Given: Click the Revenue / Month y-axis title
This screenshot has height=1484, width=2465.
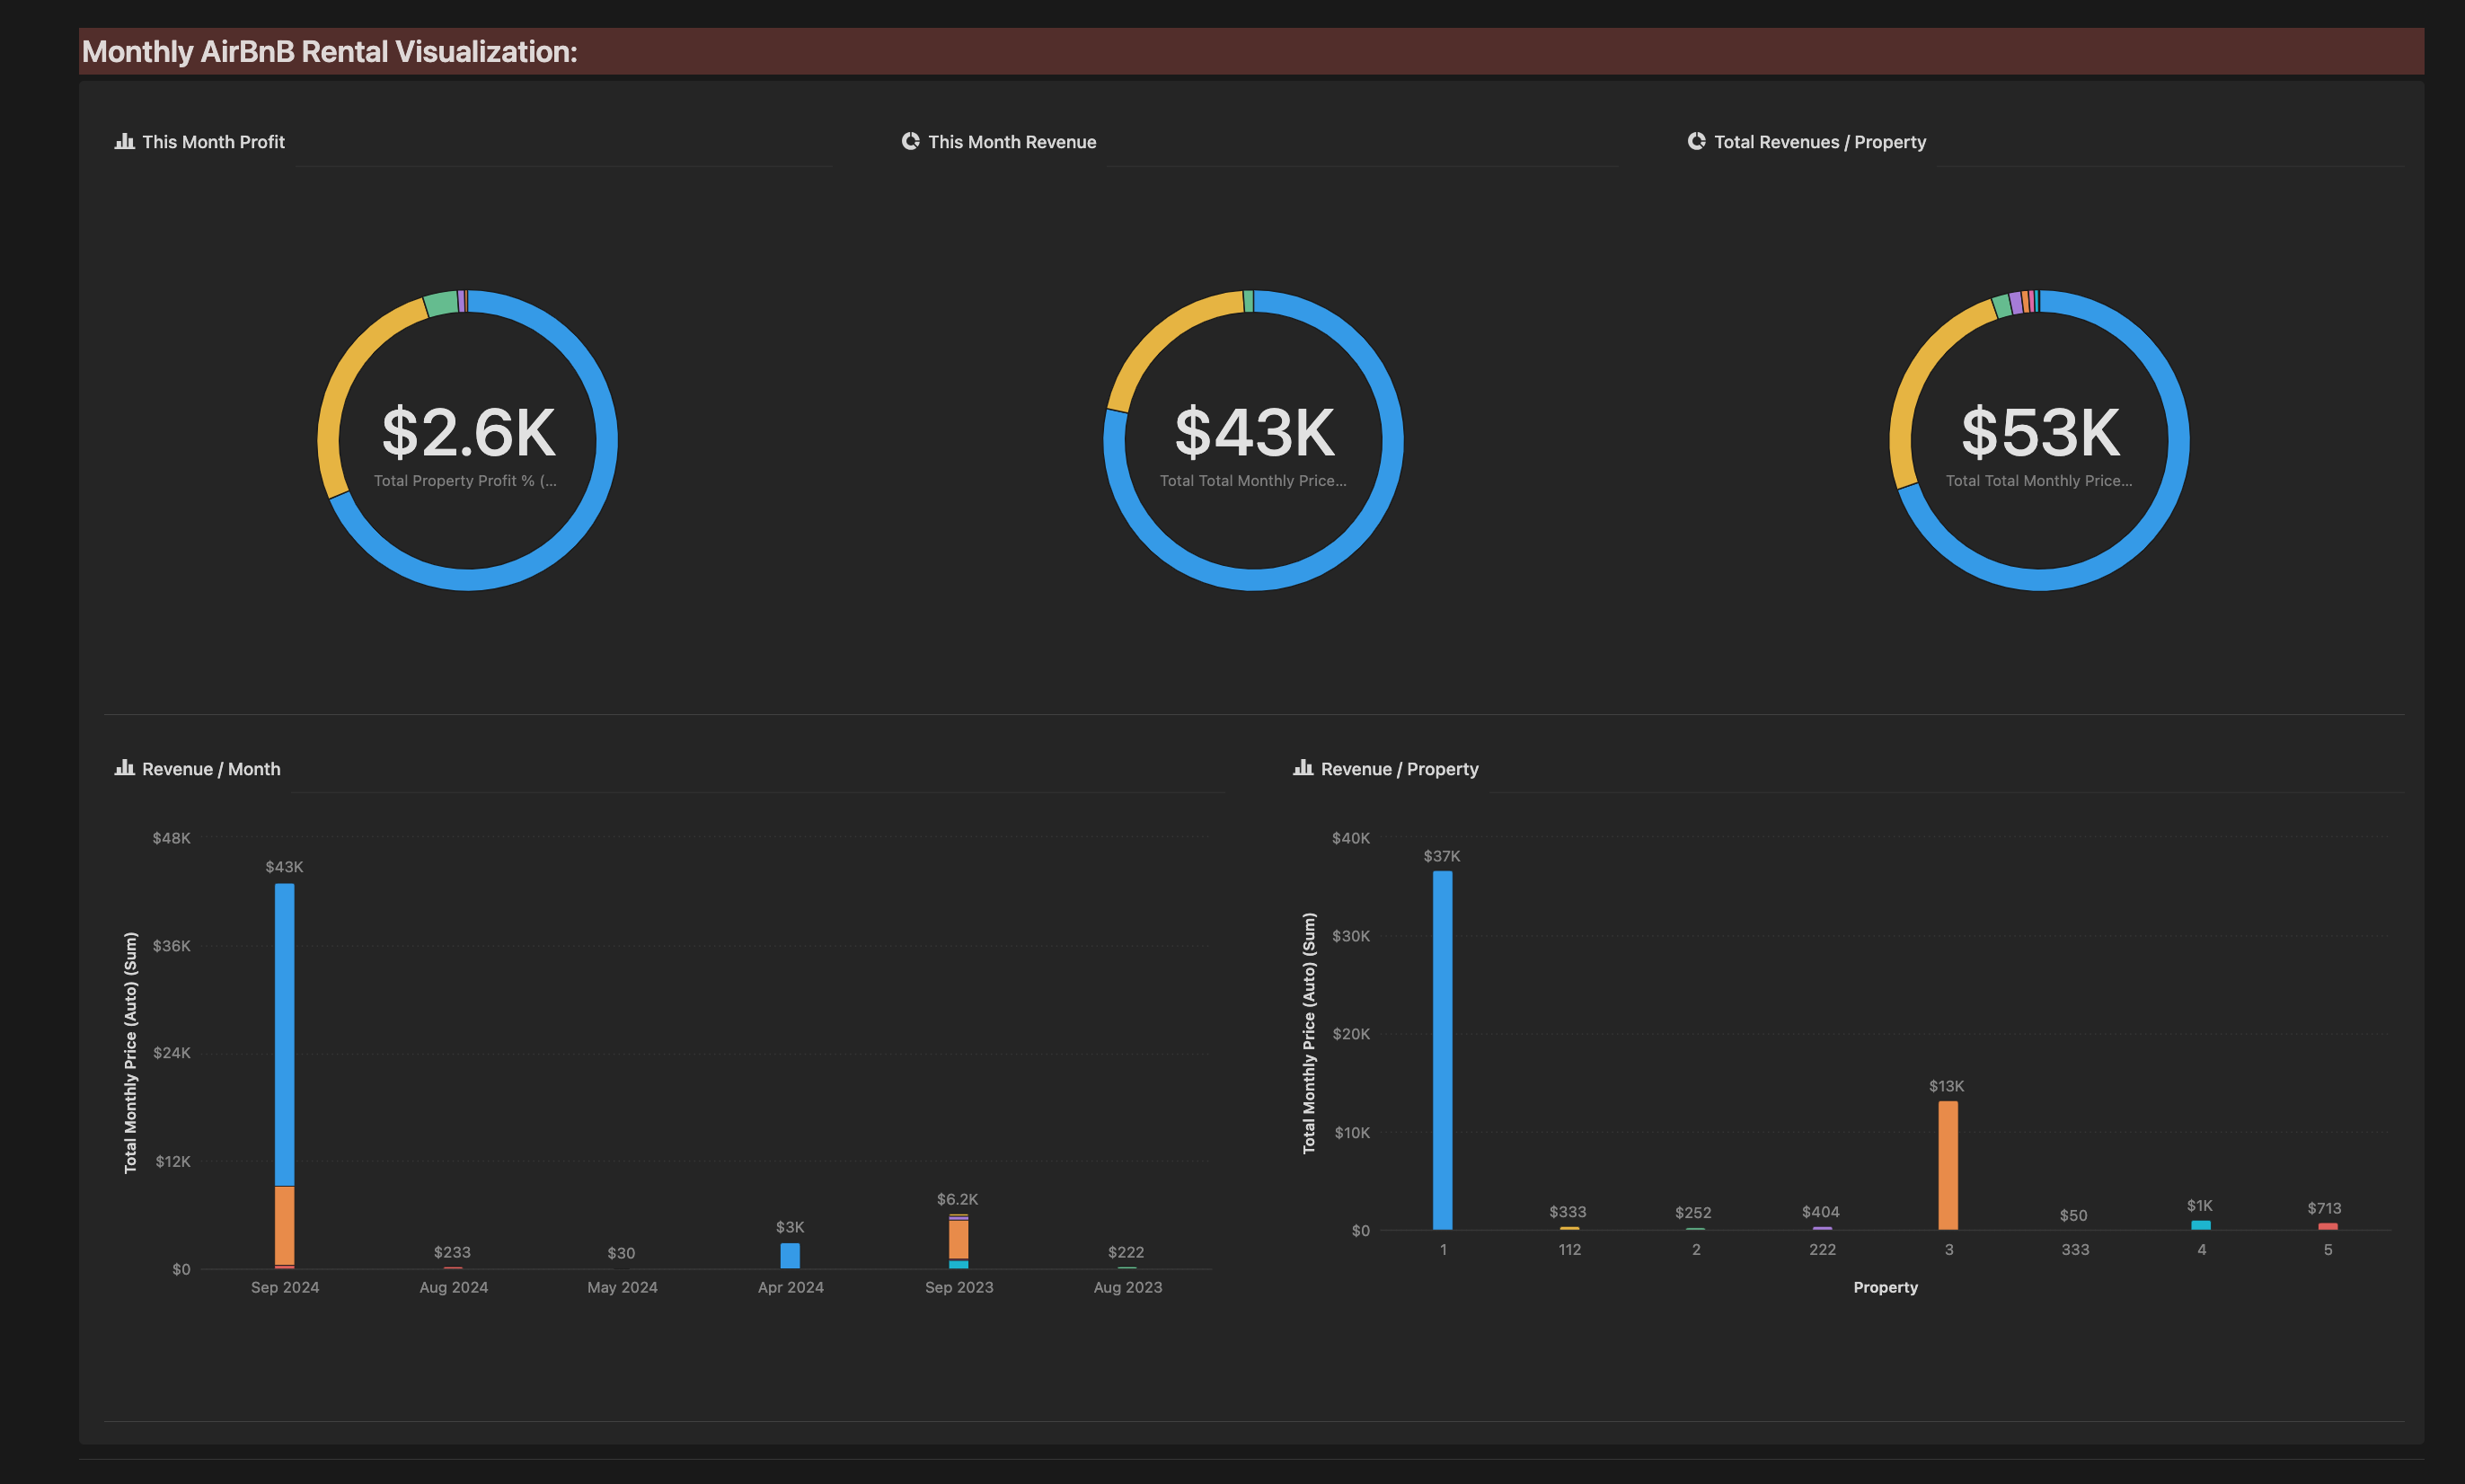Looking at the screenshot, I should pos(130,1052).
